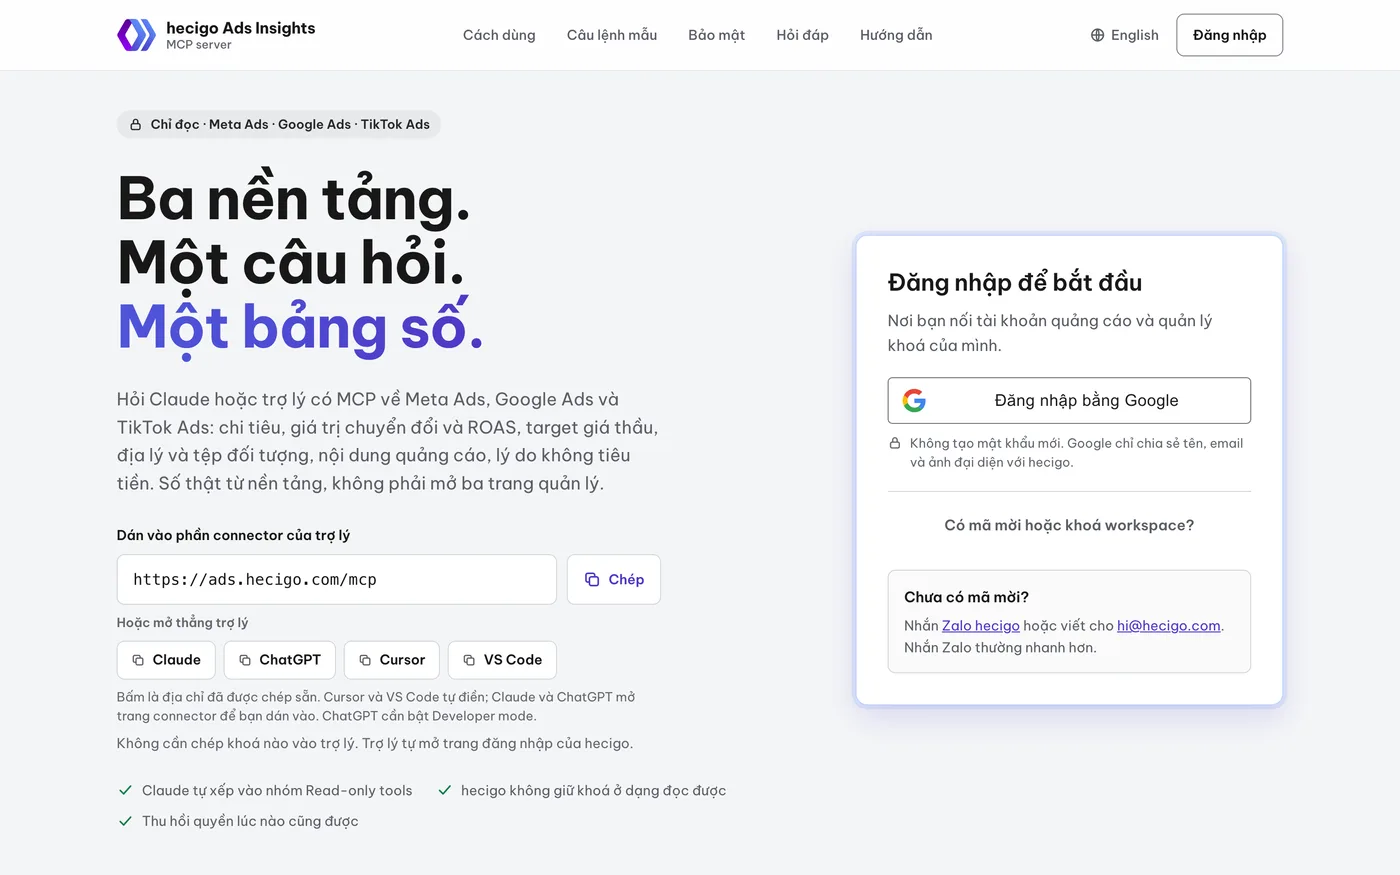Click the heading Đăng nhập để bắt đầu
The width and height of the screenshot is (1400, 875).
tap(1015, 283)
